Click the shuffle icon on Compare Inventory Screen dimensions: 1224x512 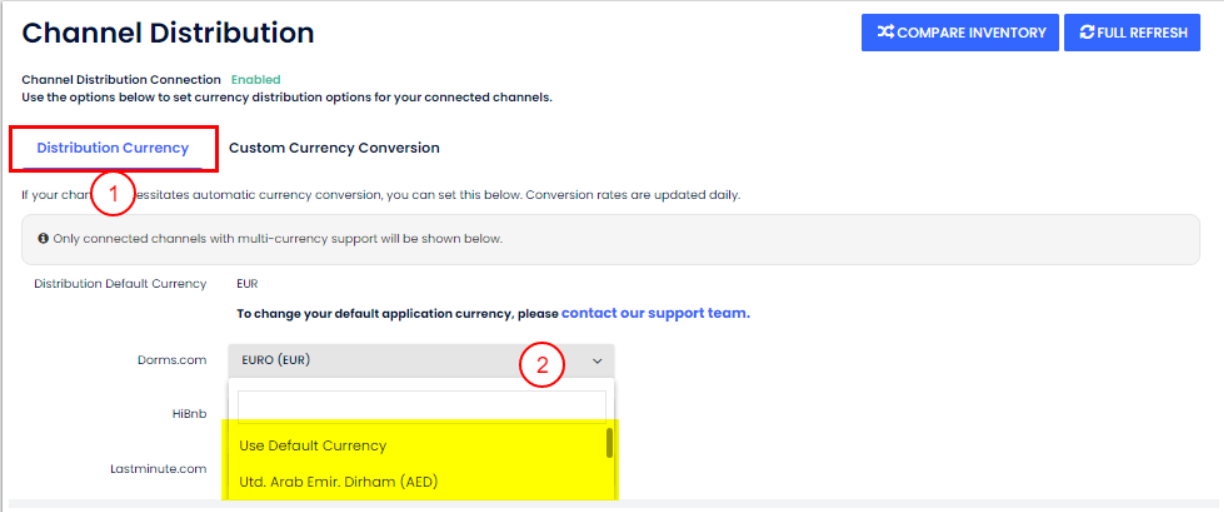pos(885,32)
